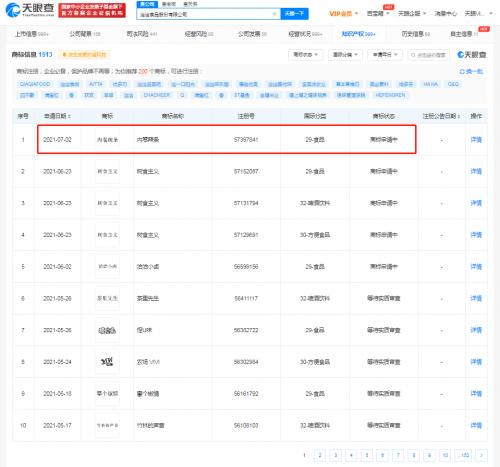Viewport: 500px width, 467px height.
Task: Click the HOFENGREN trademark tag
Action: point(390,95)
